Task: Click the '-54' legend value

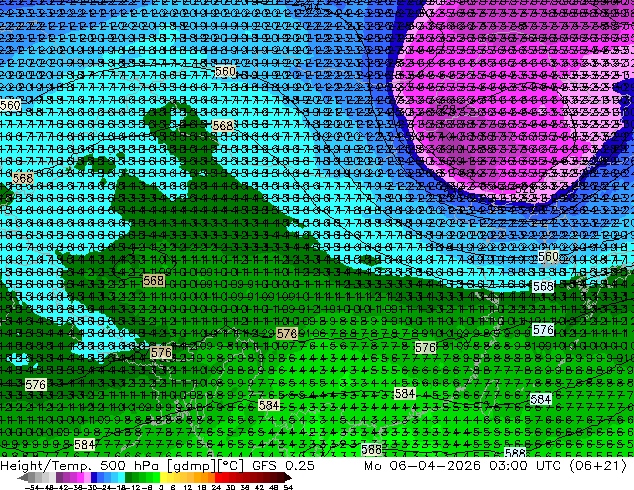Action: [32, 487]
